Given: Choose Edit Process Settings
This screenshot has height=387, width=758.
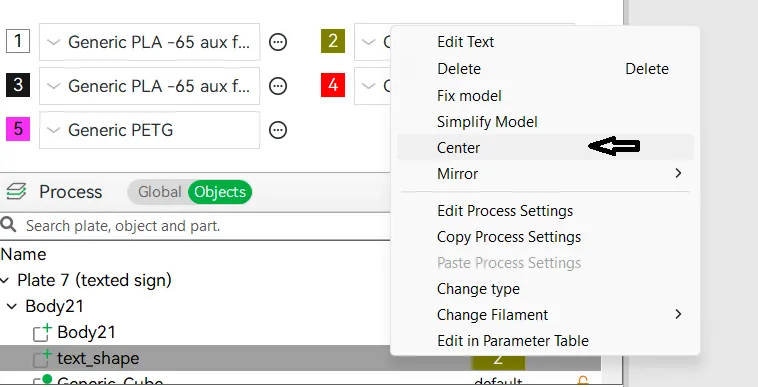Looking at the screenshot, I should [x=545, y=211].
